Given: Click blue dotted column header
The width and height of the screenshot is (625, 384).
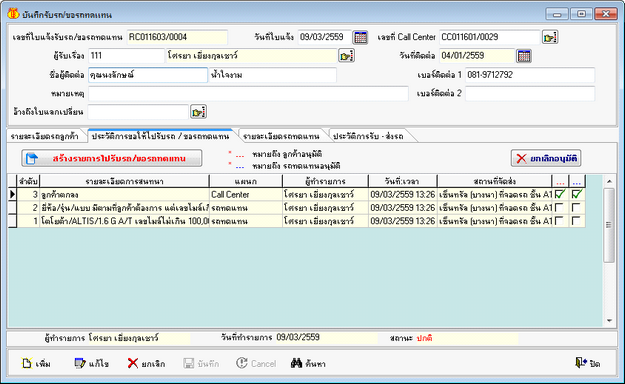Looking at the screenshot, I should pyautogui.click(x=577, y=181).
